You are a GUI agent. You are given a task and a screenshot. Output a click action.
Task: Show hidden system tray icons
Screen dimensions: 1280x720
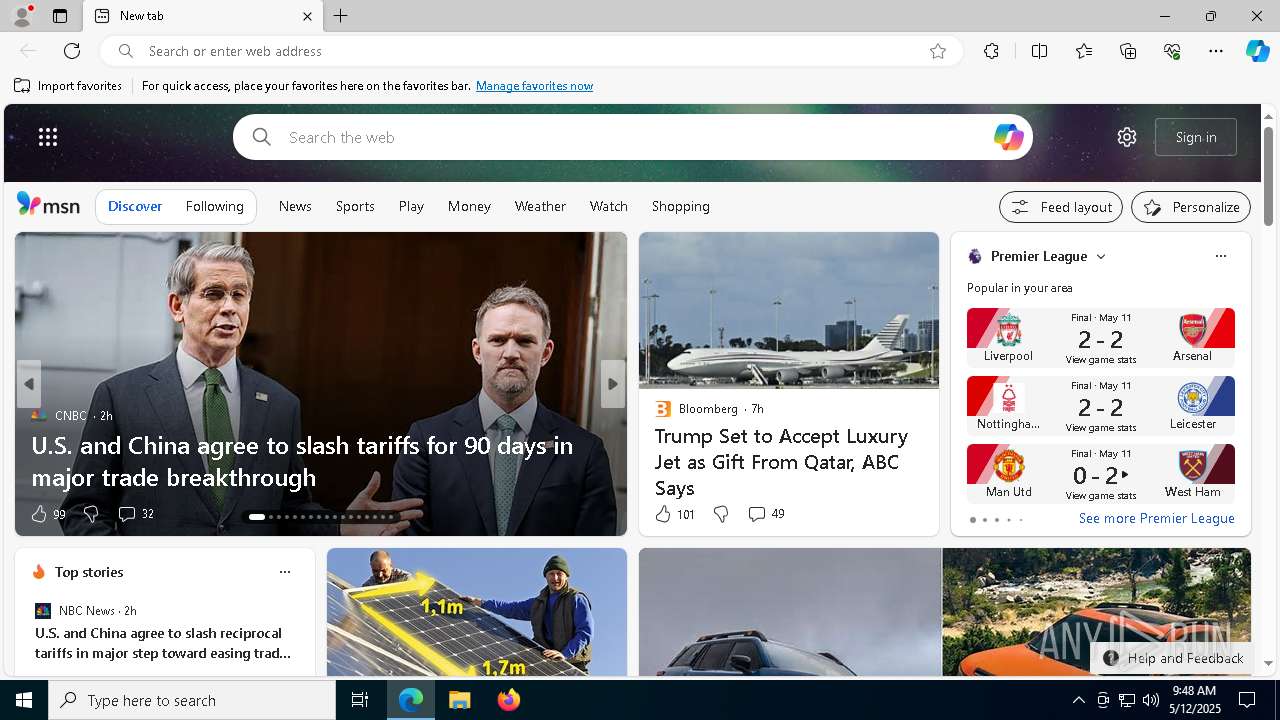click(x=1078, y=700)
